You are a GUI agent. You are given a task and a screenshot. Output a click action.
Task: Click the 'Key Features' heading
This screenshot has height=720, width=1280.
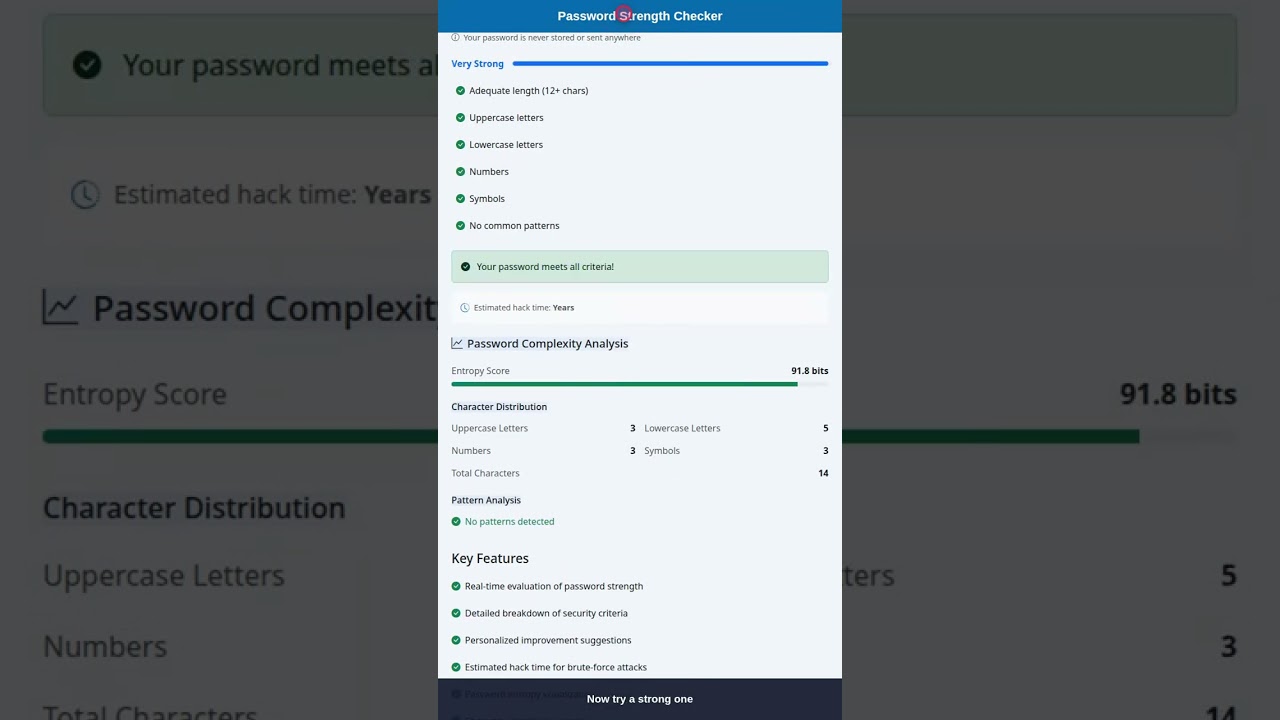[490, 559]
